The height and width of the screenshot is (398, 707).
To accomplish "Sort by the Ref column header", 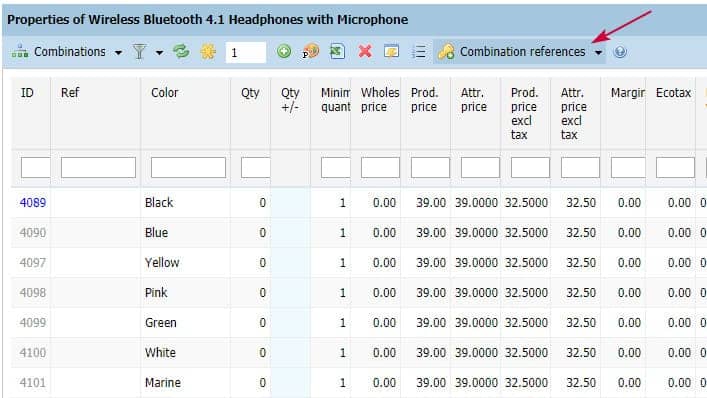I will tap(70, 93).
